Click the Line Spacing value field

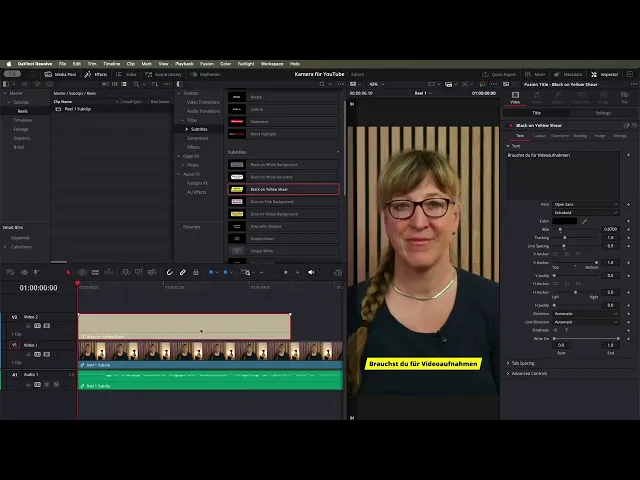coord(610,246)
